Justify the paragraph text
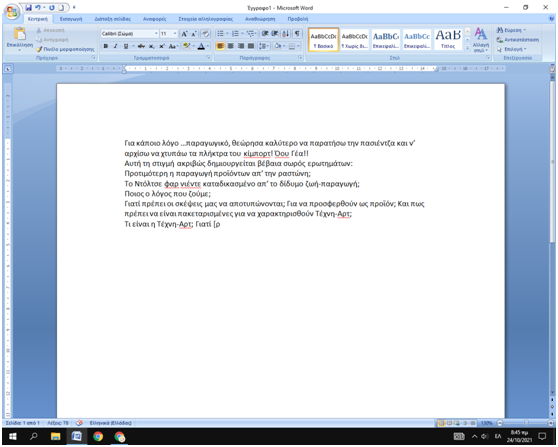Viewport: 558px width, 447px height. pos(251,46)
